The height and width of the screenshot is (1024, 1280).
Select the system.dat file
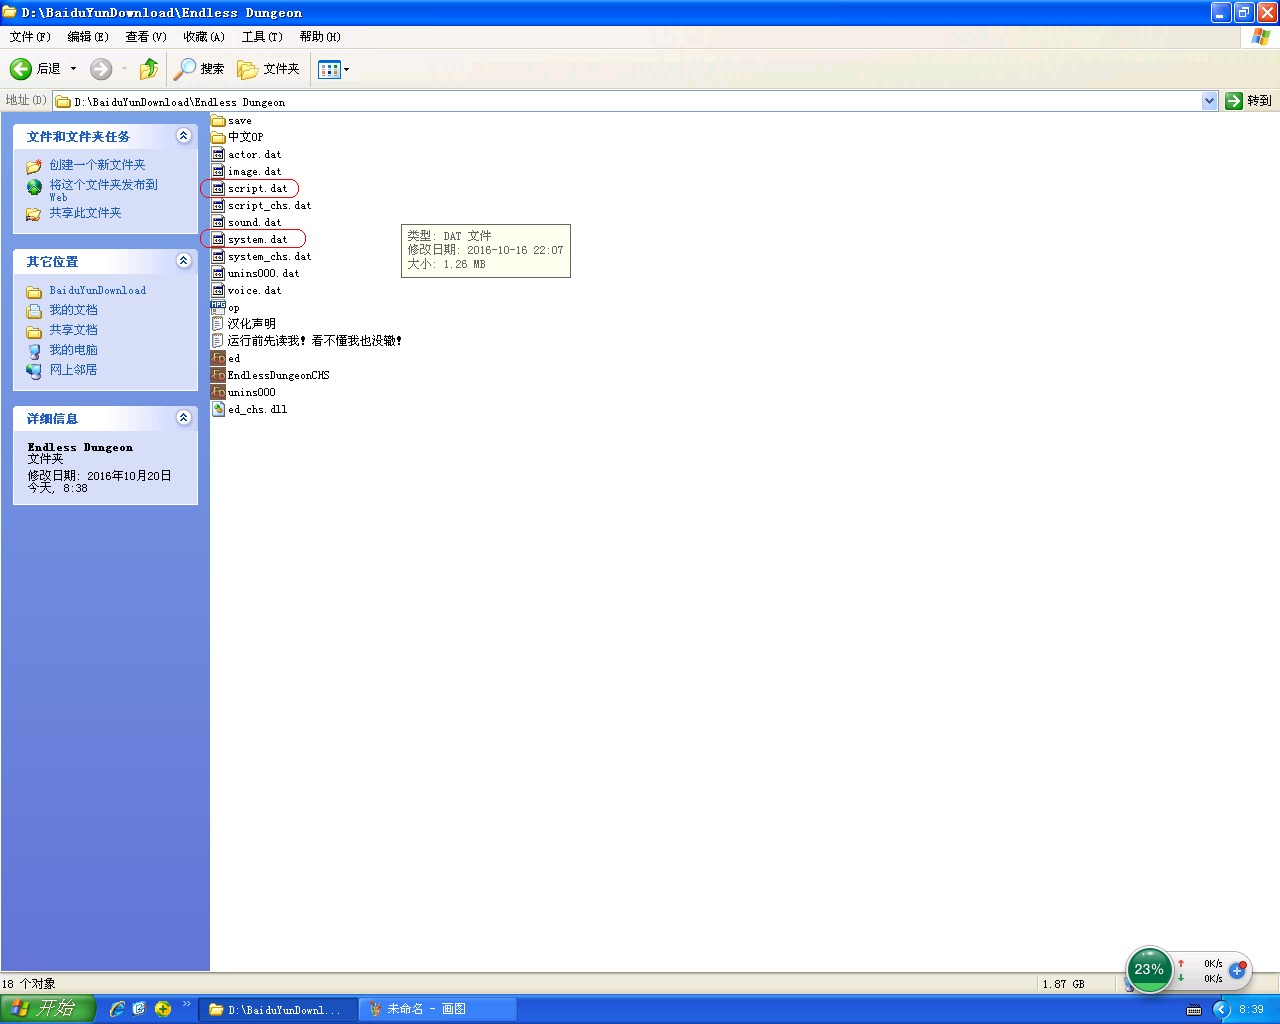[249, 240]
